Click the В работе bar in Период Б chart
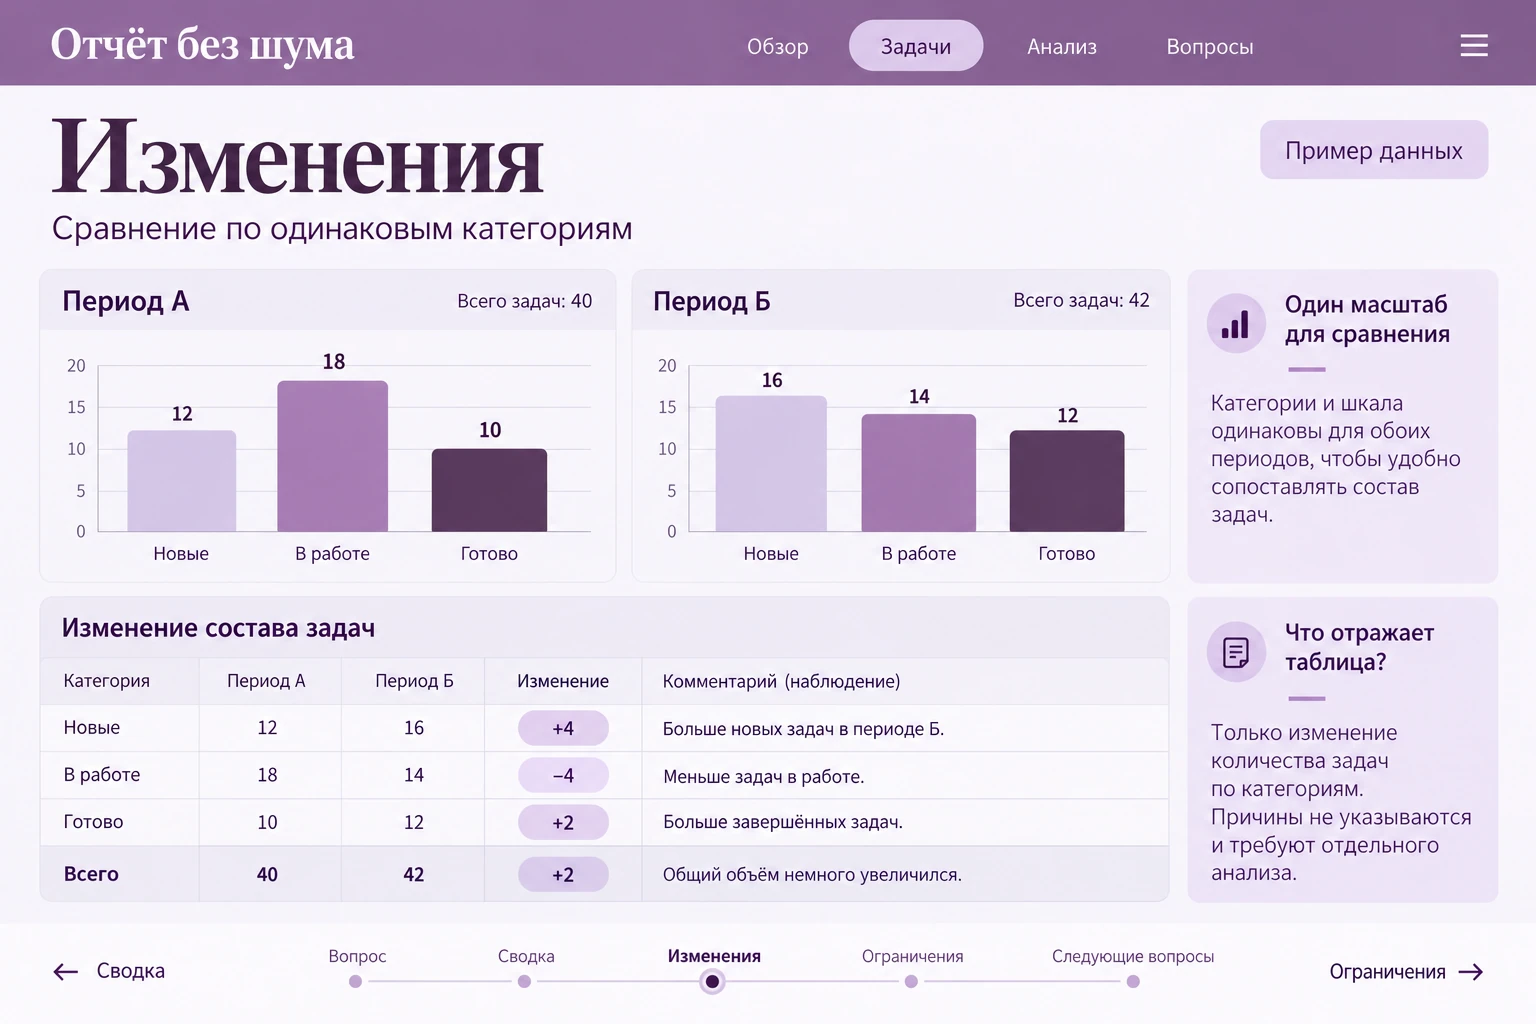Screen dimensions: 1536x1024 [919, 473]
